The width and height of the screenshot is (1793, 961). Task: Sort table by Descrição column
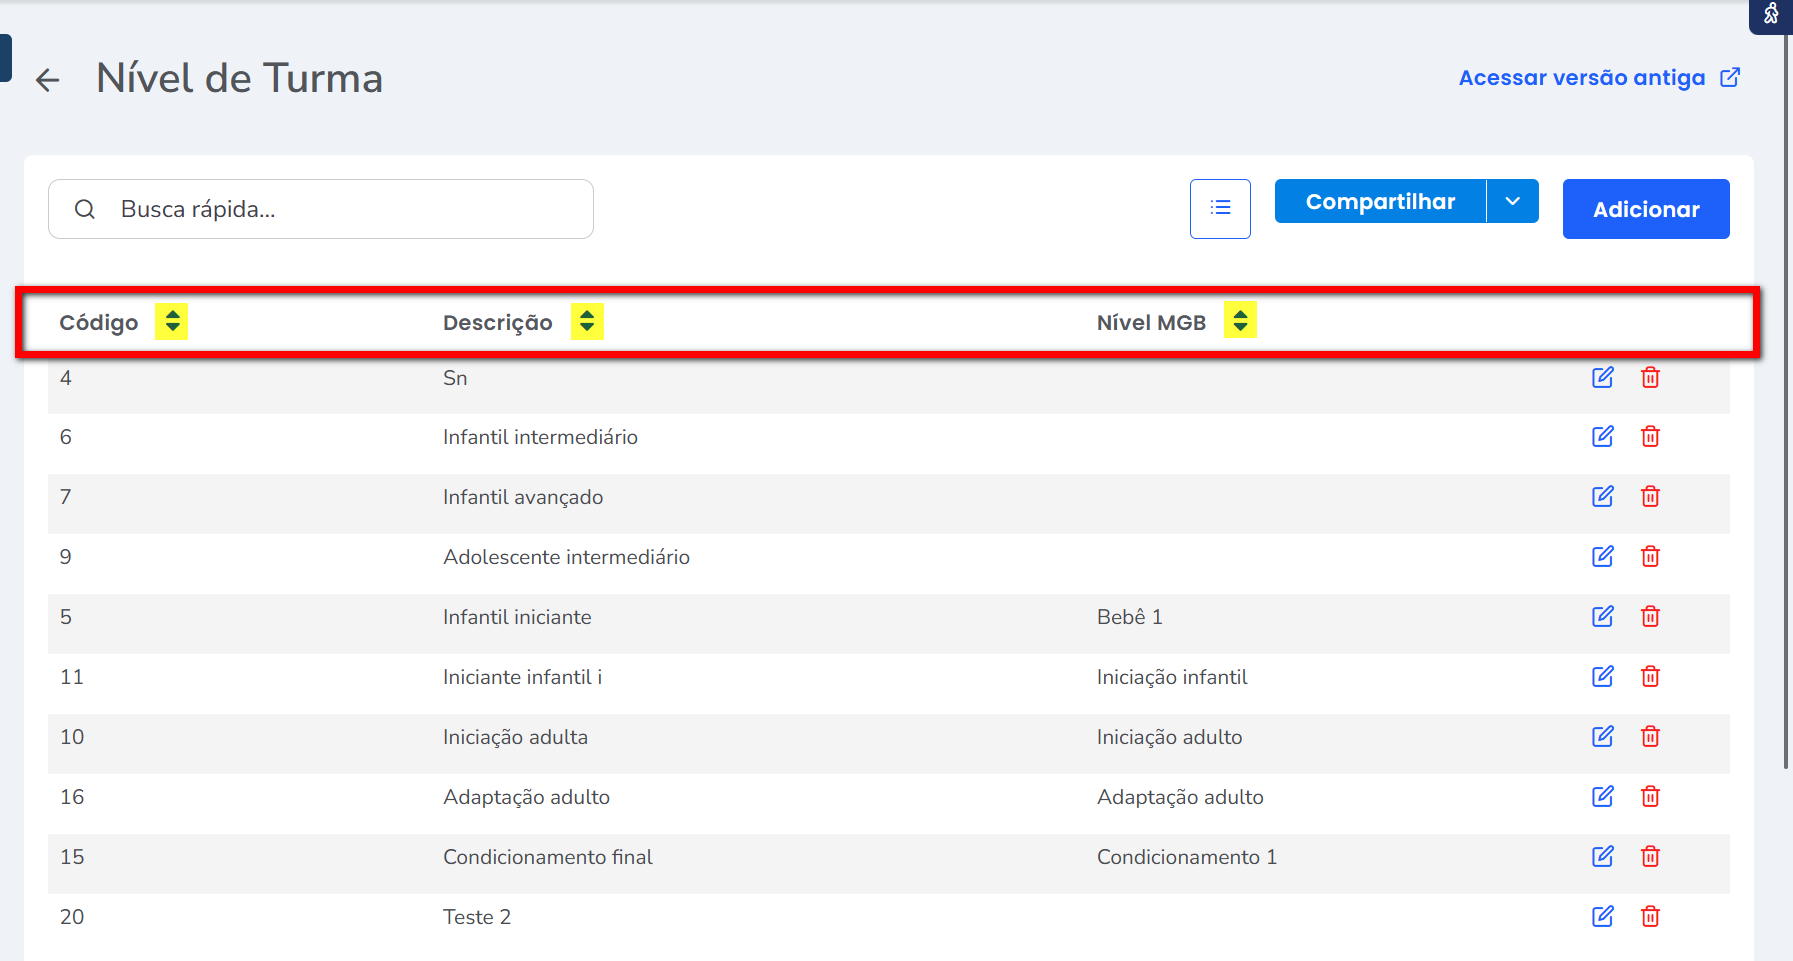587,322
